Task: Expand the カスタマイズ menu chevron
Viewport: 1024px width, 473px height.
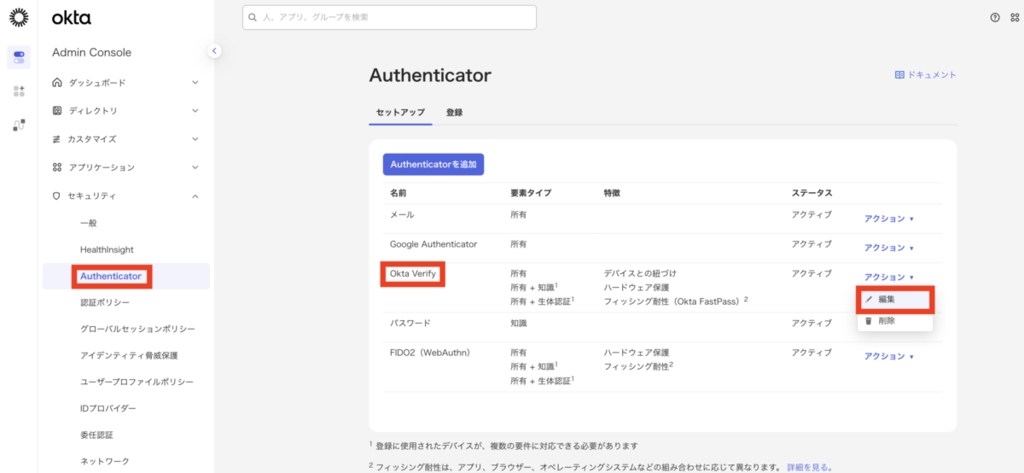Action: click(x=195, y=139)
